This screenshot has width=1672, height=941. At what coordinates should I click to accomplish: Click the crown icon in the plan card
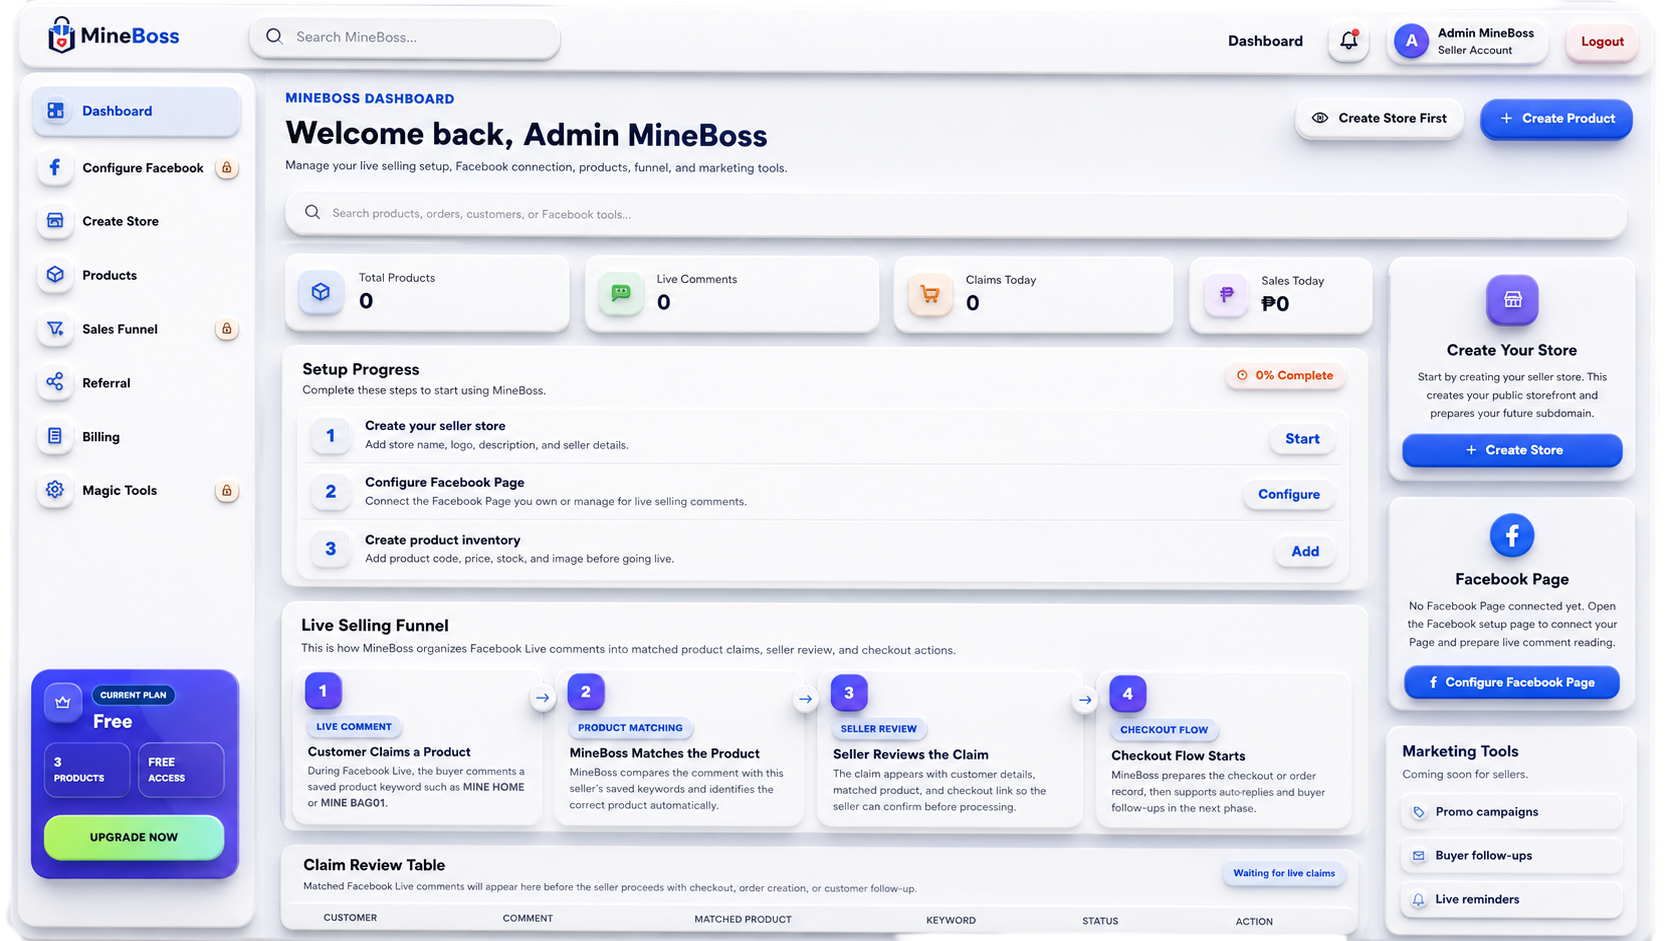[63, 702]
